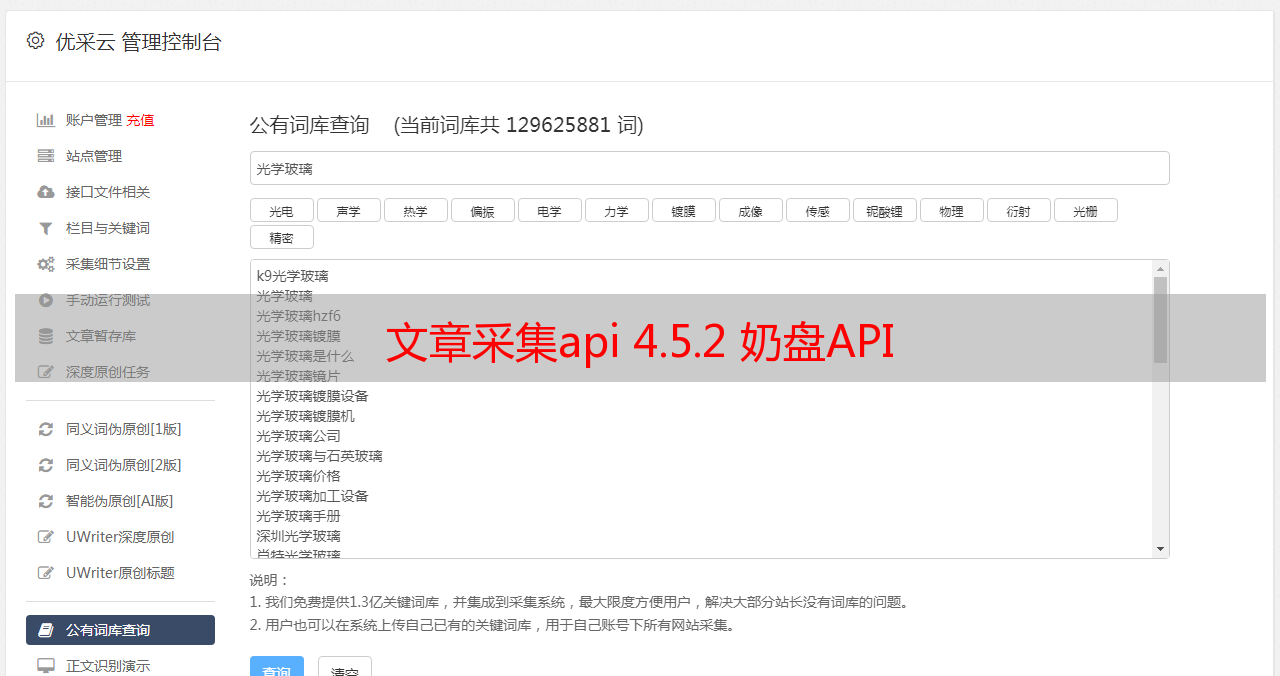Click the edit icon for UWriter深度原创

(46, 537)
